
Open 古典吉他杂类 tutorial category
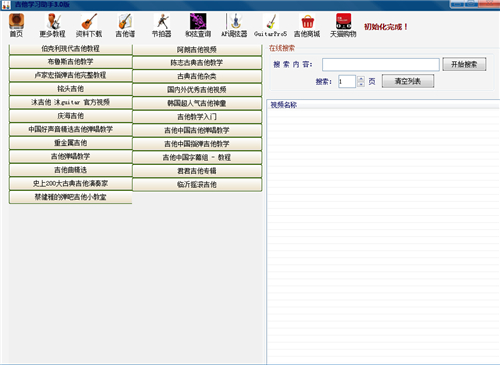[197, 76]
